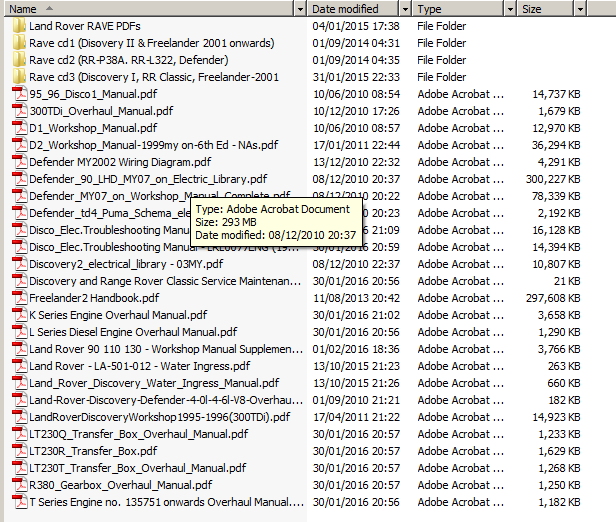The width and height of the screenshot is (616, 522).
Task: Sort files by Date modified header
Action: [x=354, y=9]
